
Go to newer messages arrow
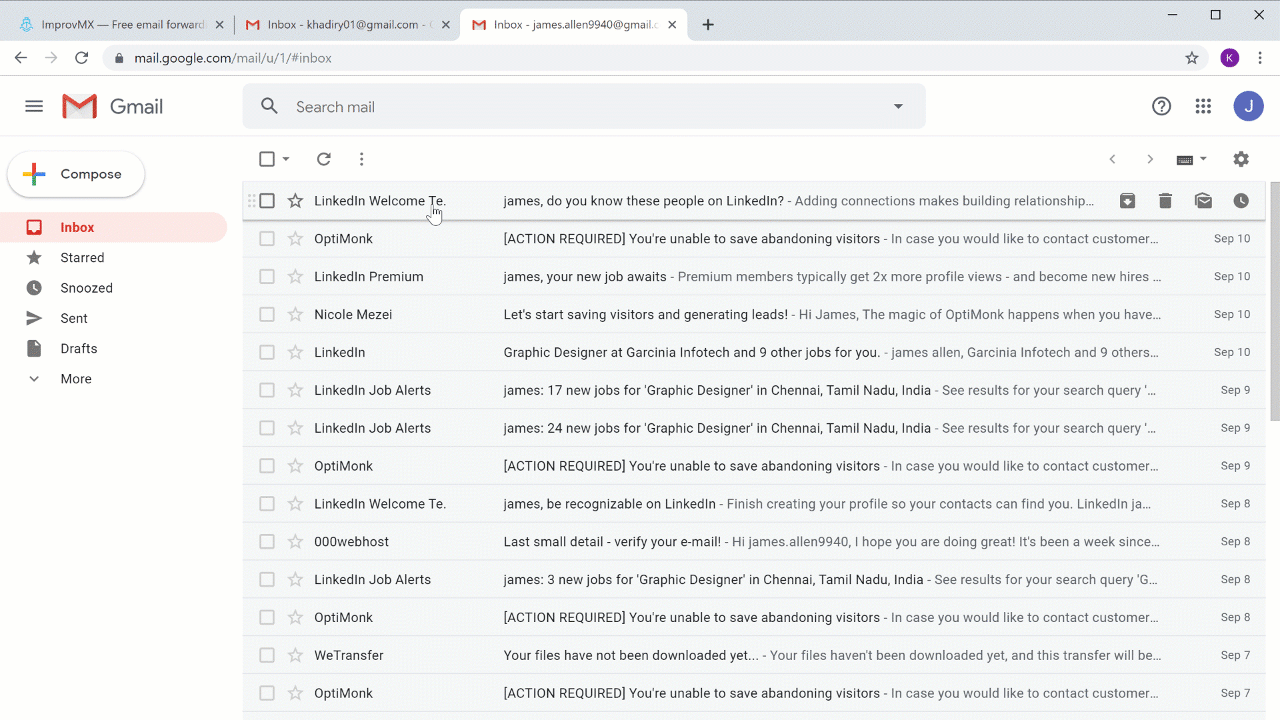[x=1112, y=159]
